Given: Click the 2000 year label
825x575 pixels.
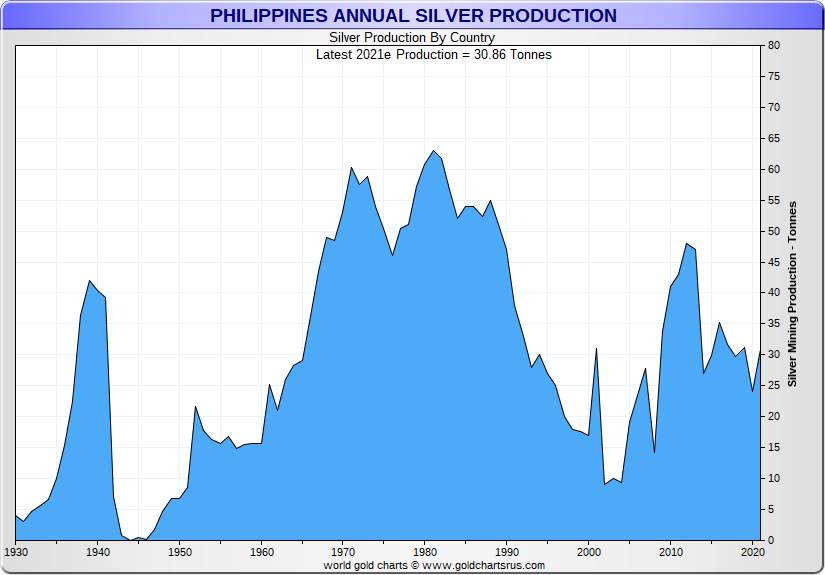Looking at the screenshot, I should [589, 551].
